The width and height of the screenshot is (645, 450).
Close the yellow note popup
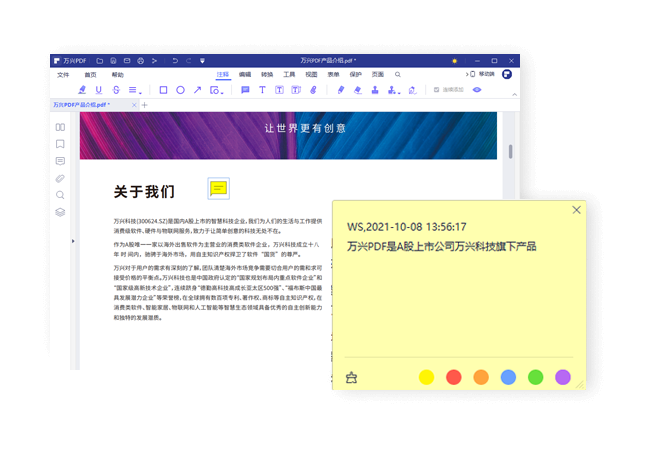tap(576, 210)
